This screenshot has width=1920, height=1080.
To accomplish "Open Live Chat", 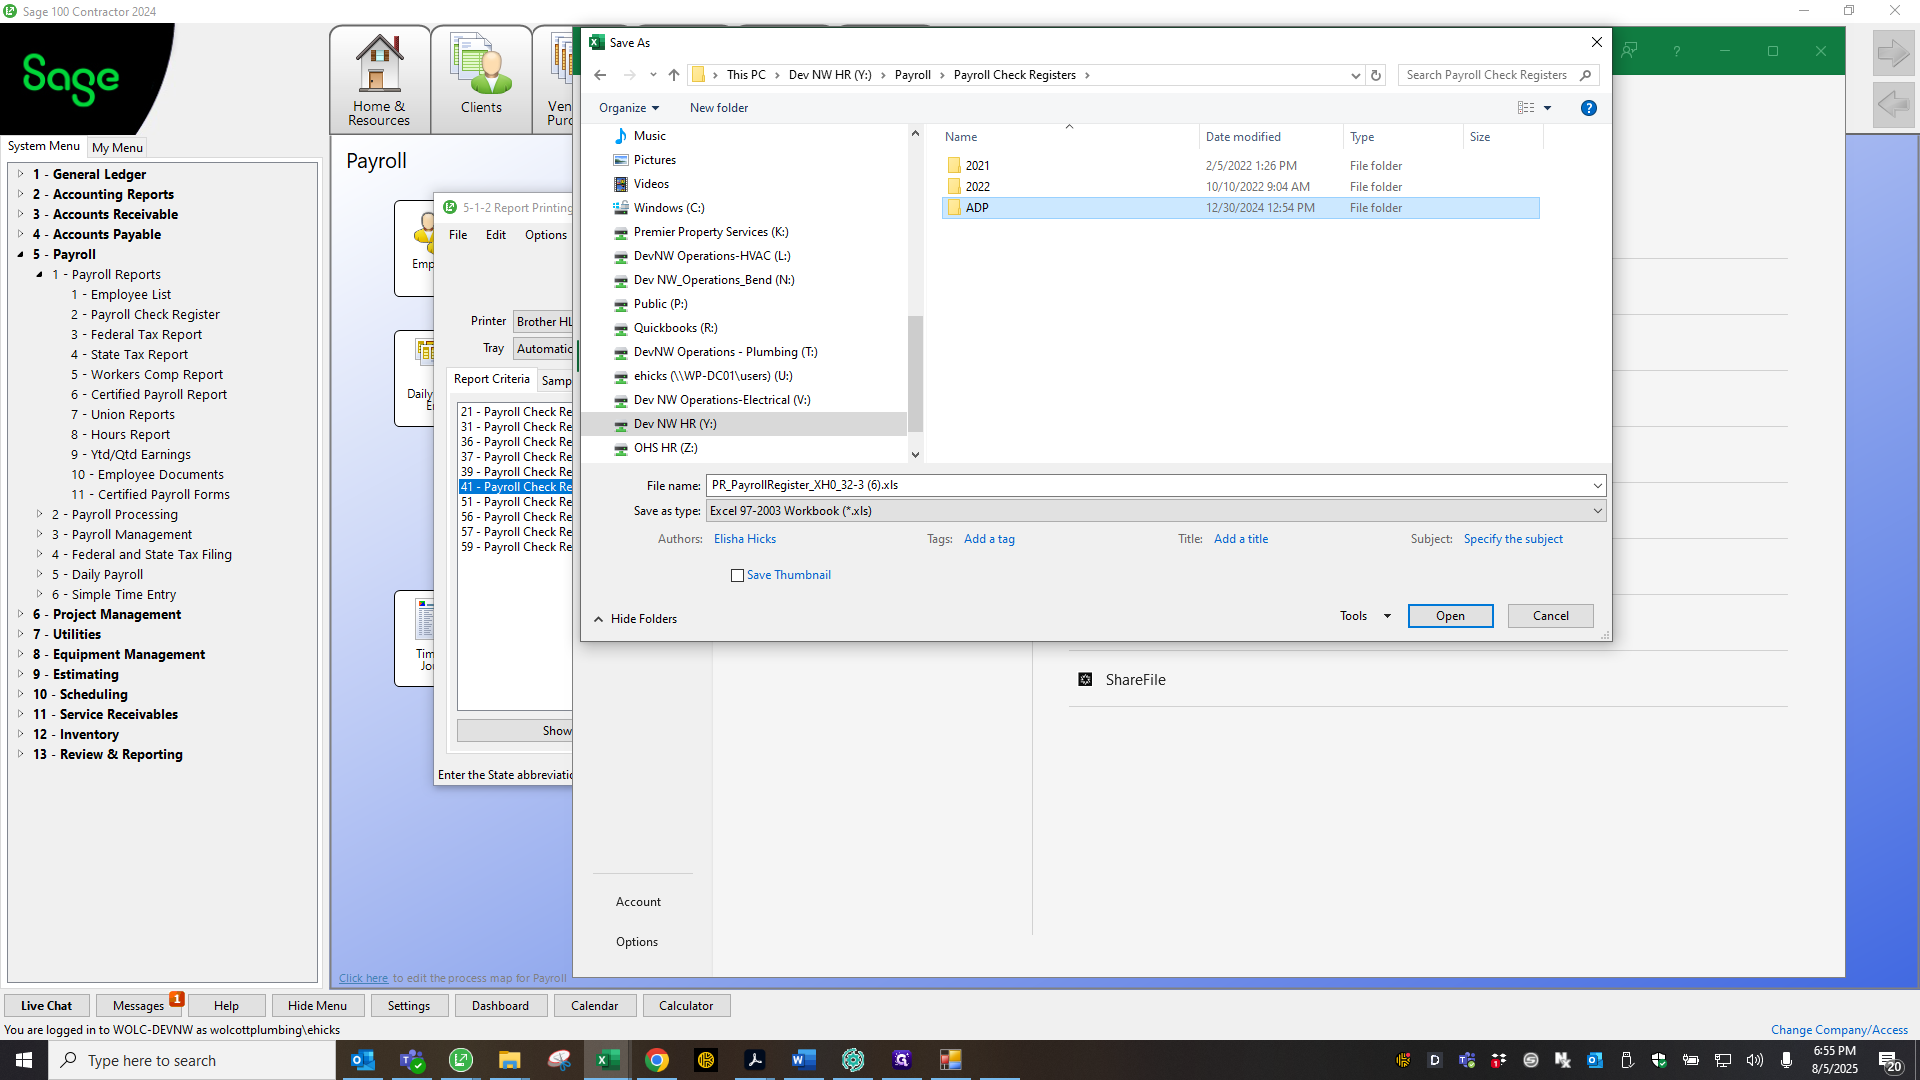I will (x=46, y=1006).
